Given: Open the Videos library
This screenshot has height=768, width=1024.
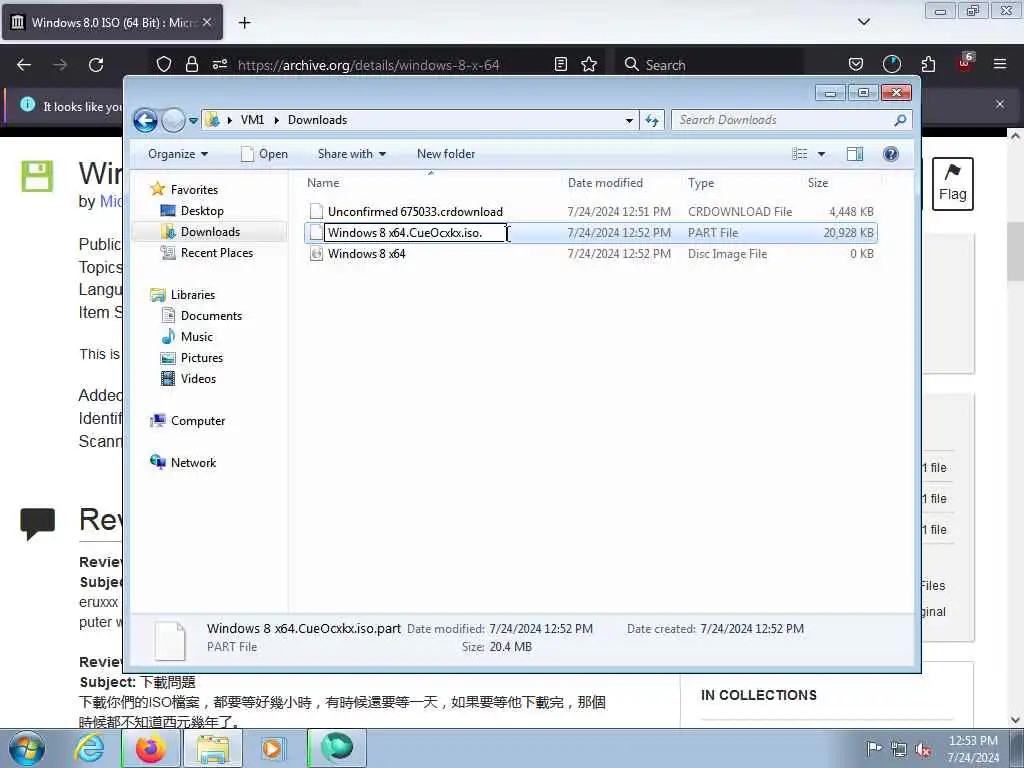Looking at the screenshot, I should tap(198, 379).
